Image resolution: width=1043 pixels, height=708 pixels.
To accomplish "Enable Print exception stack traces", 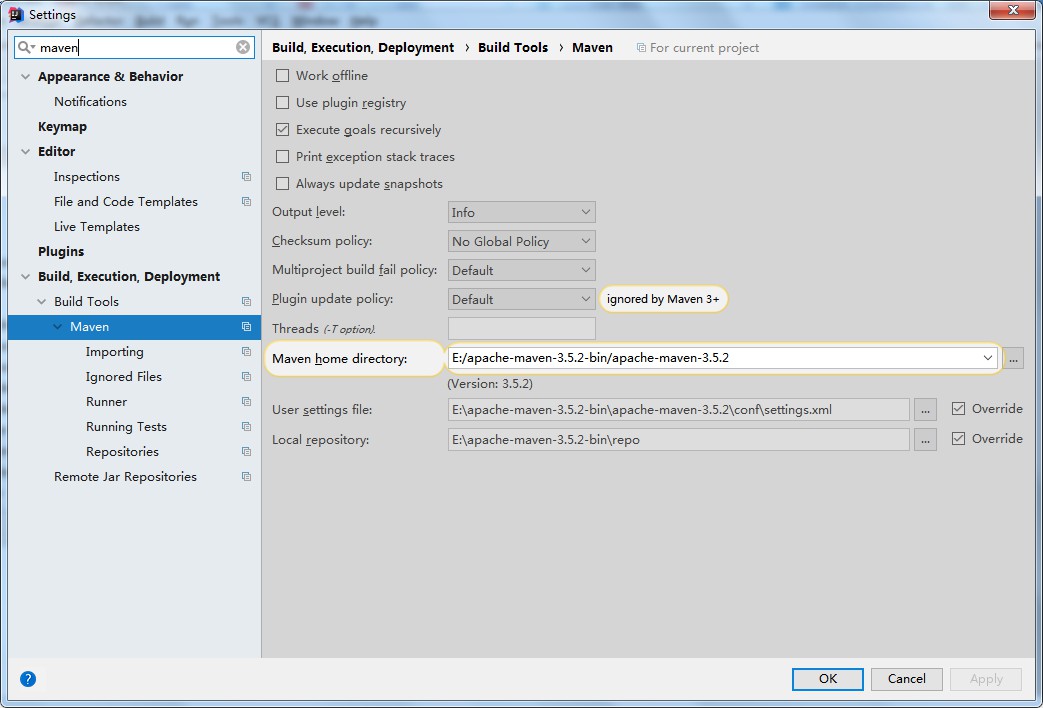I will [283, 156].
